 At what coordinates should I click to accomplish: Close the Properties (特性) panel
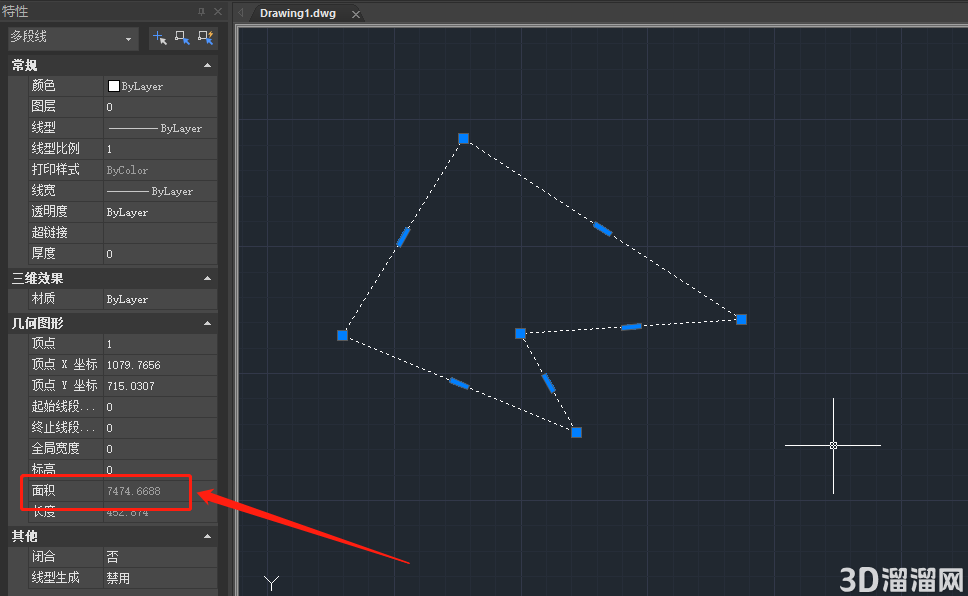pos(218,12)
